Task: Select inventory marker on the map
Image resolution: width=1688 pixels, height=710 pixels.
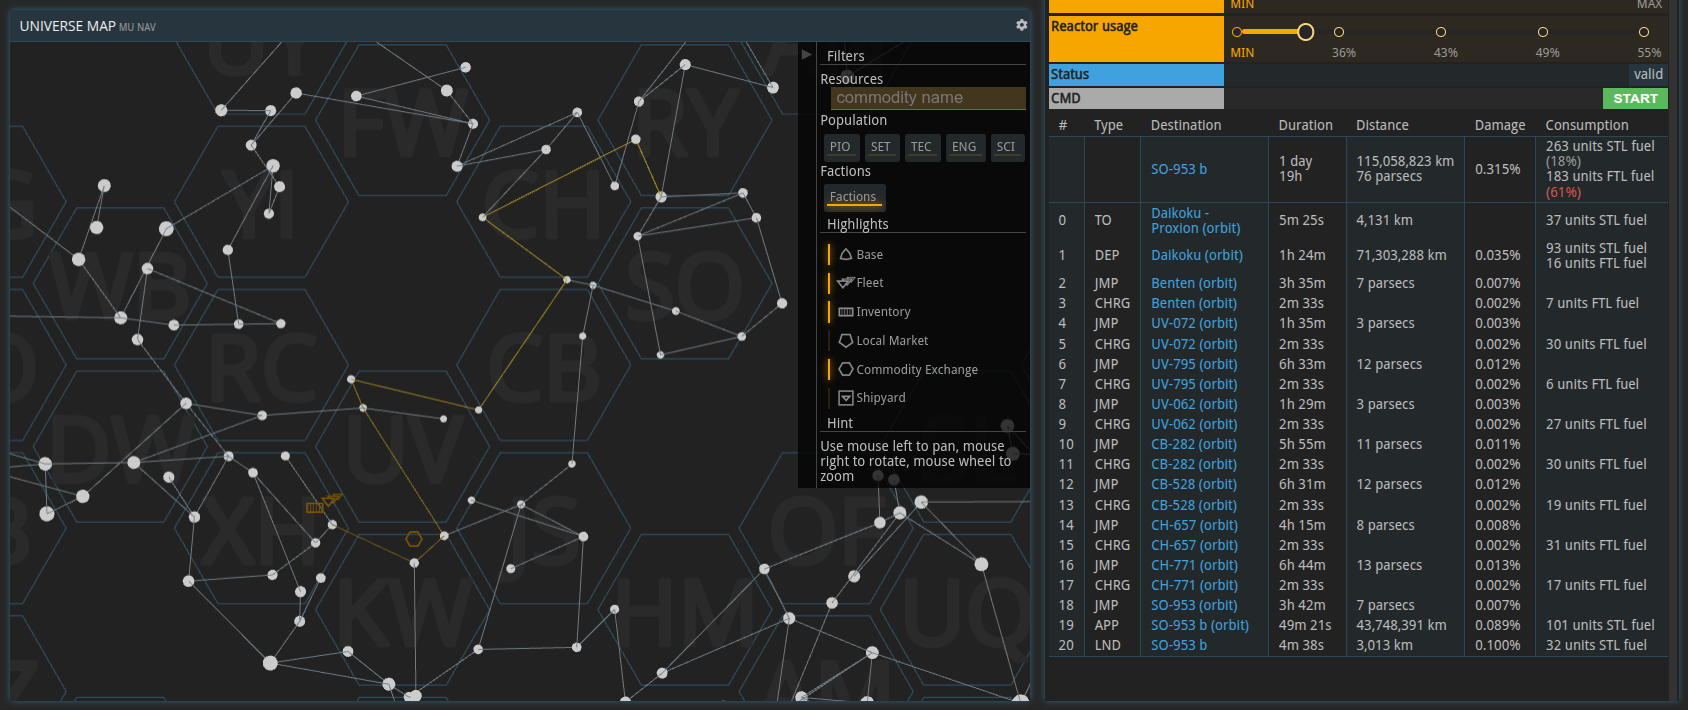Action: coord(314,508)
